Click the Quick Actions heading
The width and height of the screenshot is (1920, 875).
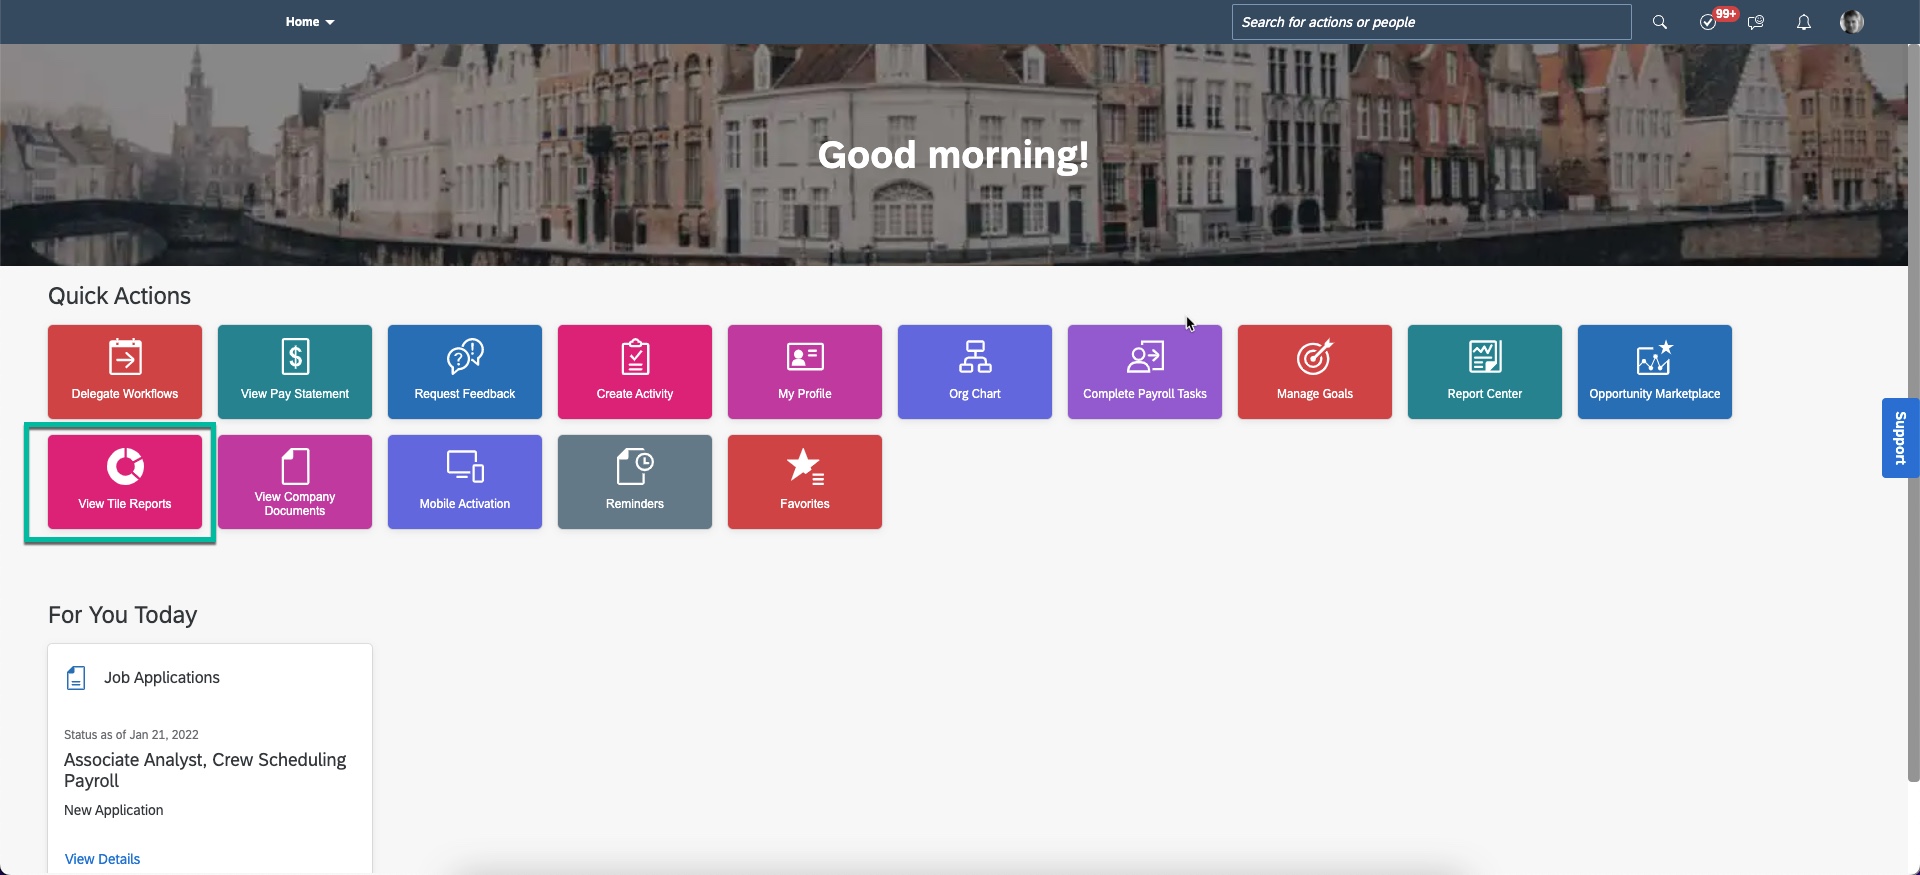[x=119, y=296]
